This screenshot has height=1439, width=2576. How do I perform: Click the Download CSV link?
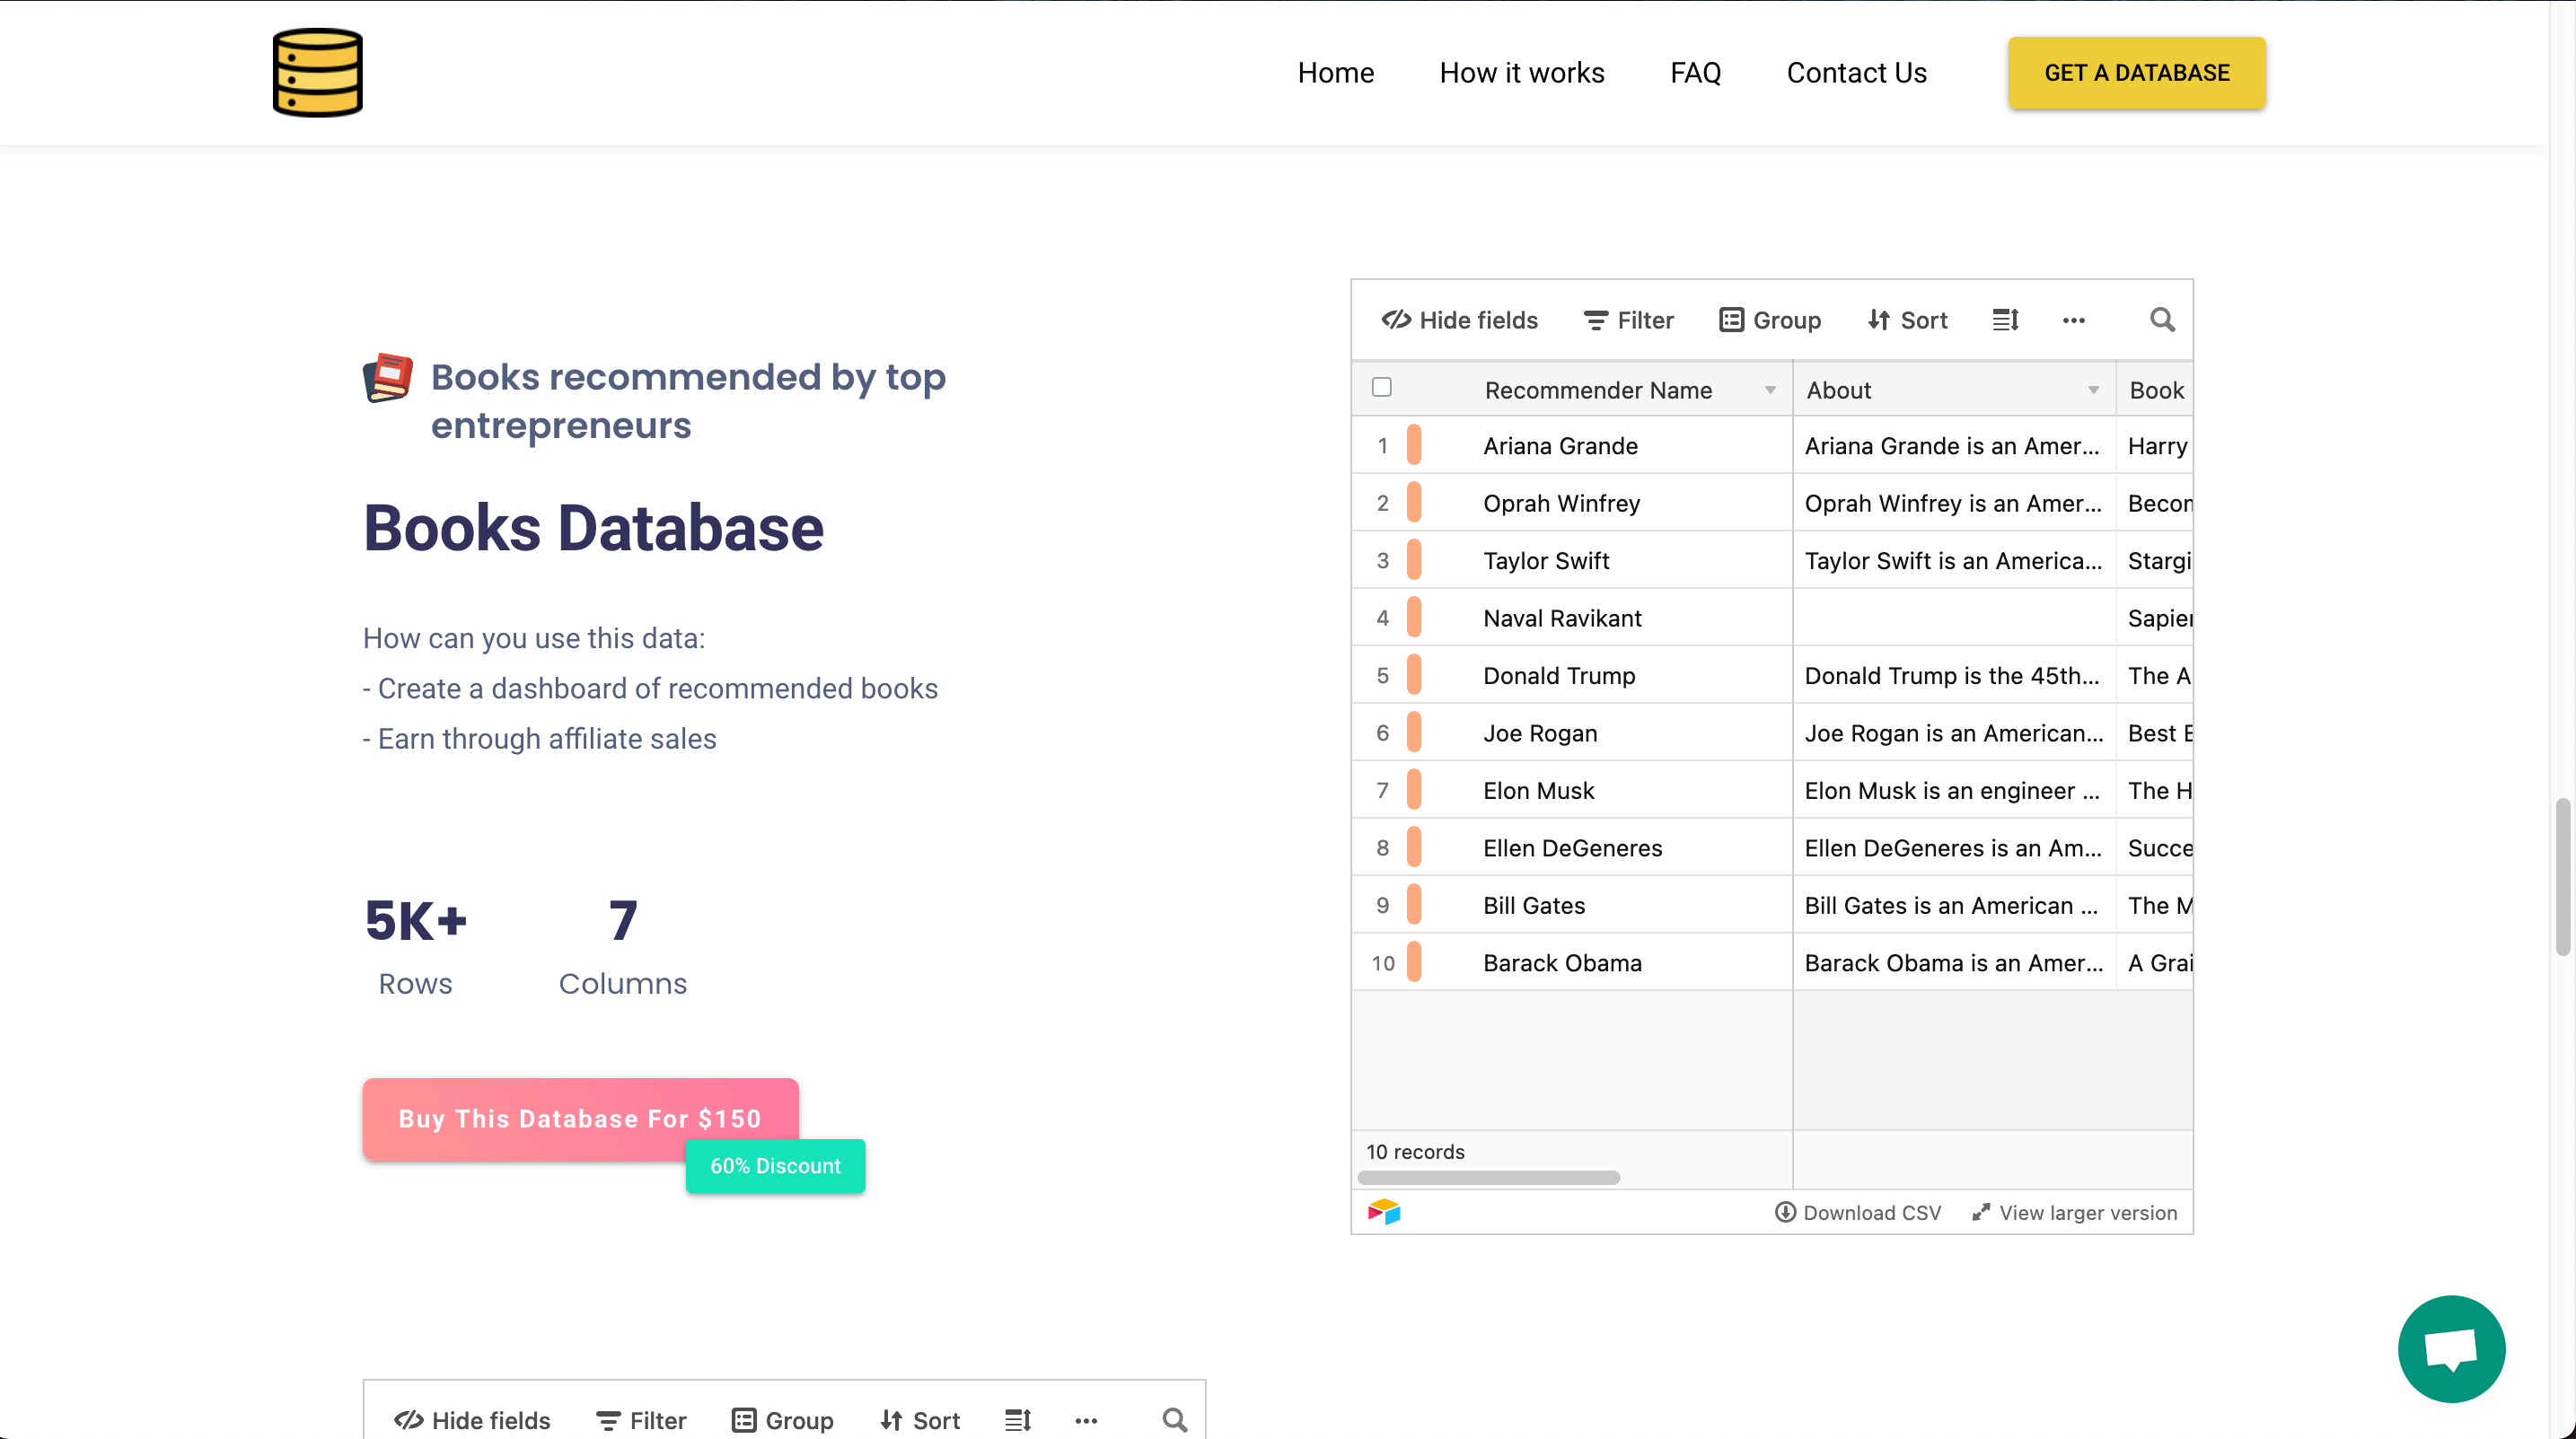point(1858,1212)
